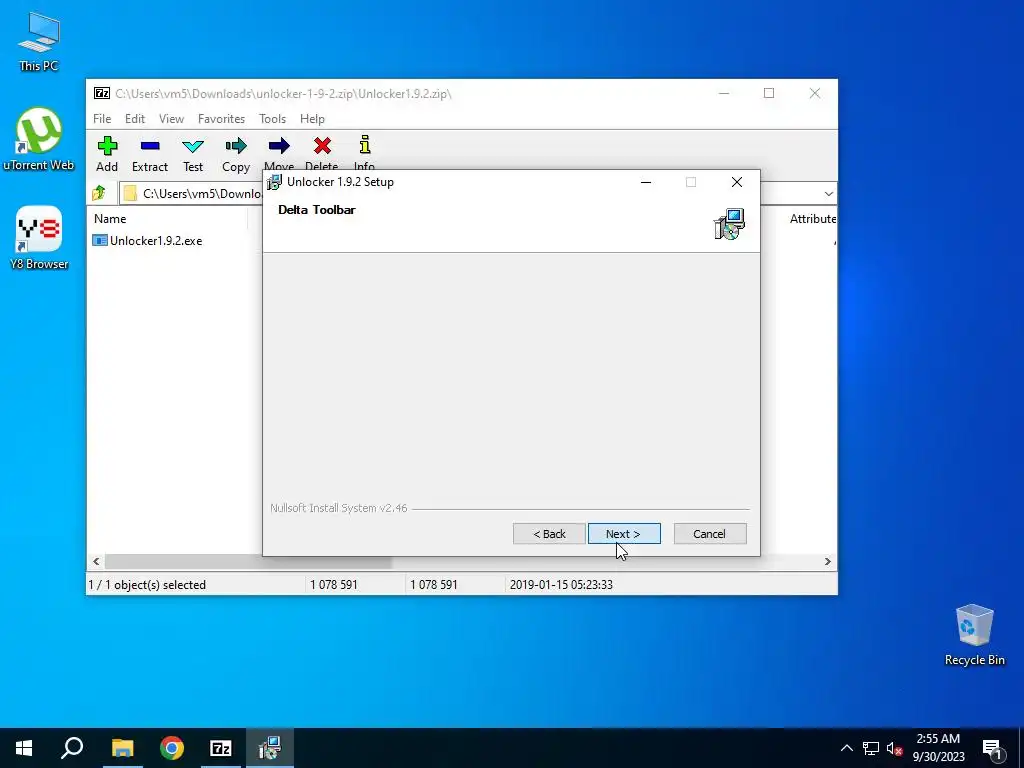Click the Test toolbar icon in 7-Zip
The width and height of the screenshot is (1024, 768).
[193, 153]
